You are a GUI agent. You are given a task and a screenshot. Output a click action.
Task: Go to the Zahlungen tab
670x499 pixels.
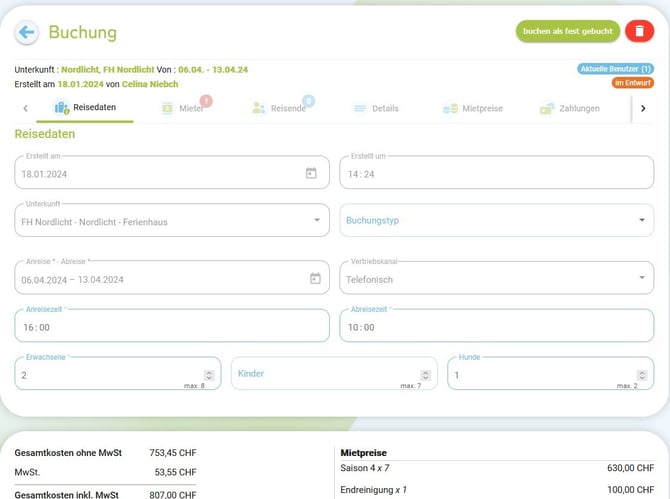570,108
